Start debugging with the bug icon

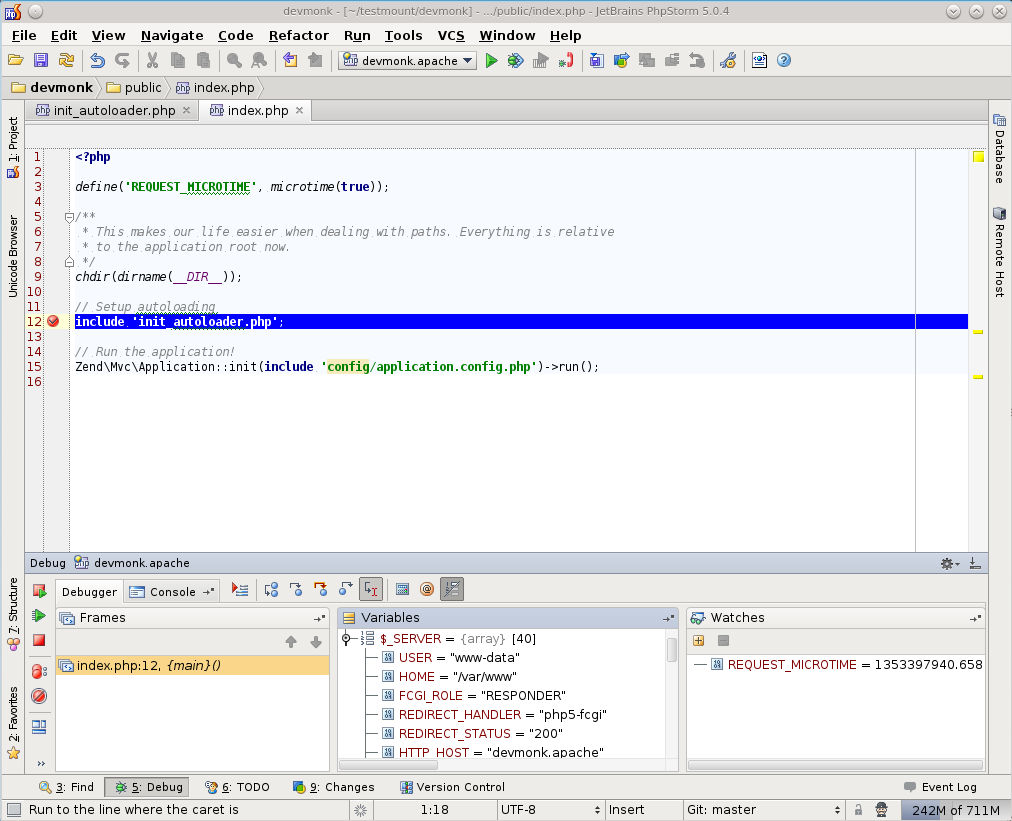pyautogui.click(x=515, y=61)
